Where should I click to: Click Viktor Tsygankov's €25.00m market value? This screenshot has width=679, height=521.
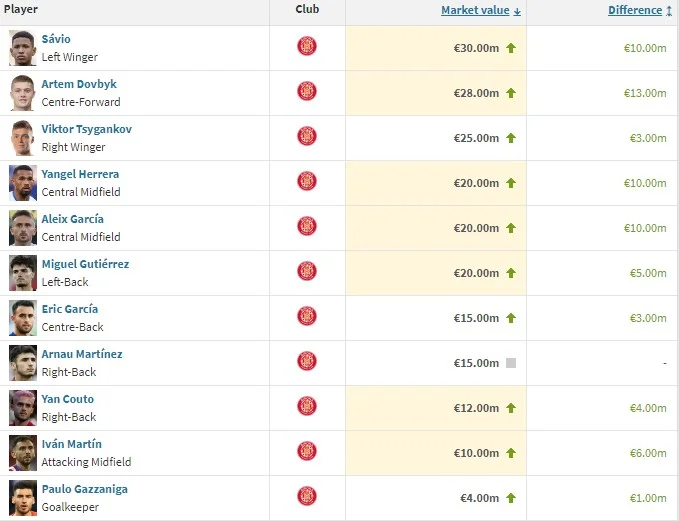coord(475,138)
